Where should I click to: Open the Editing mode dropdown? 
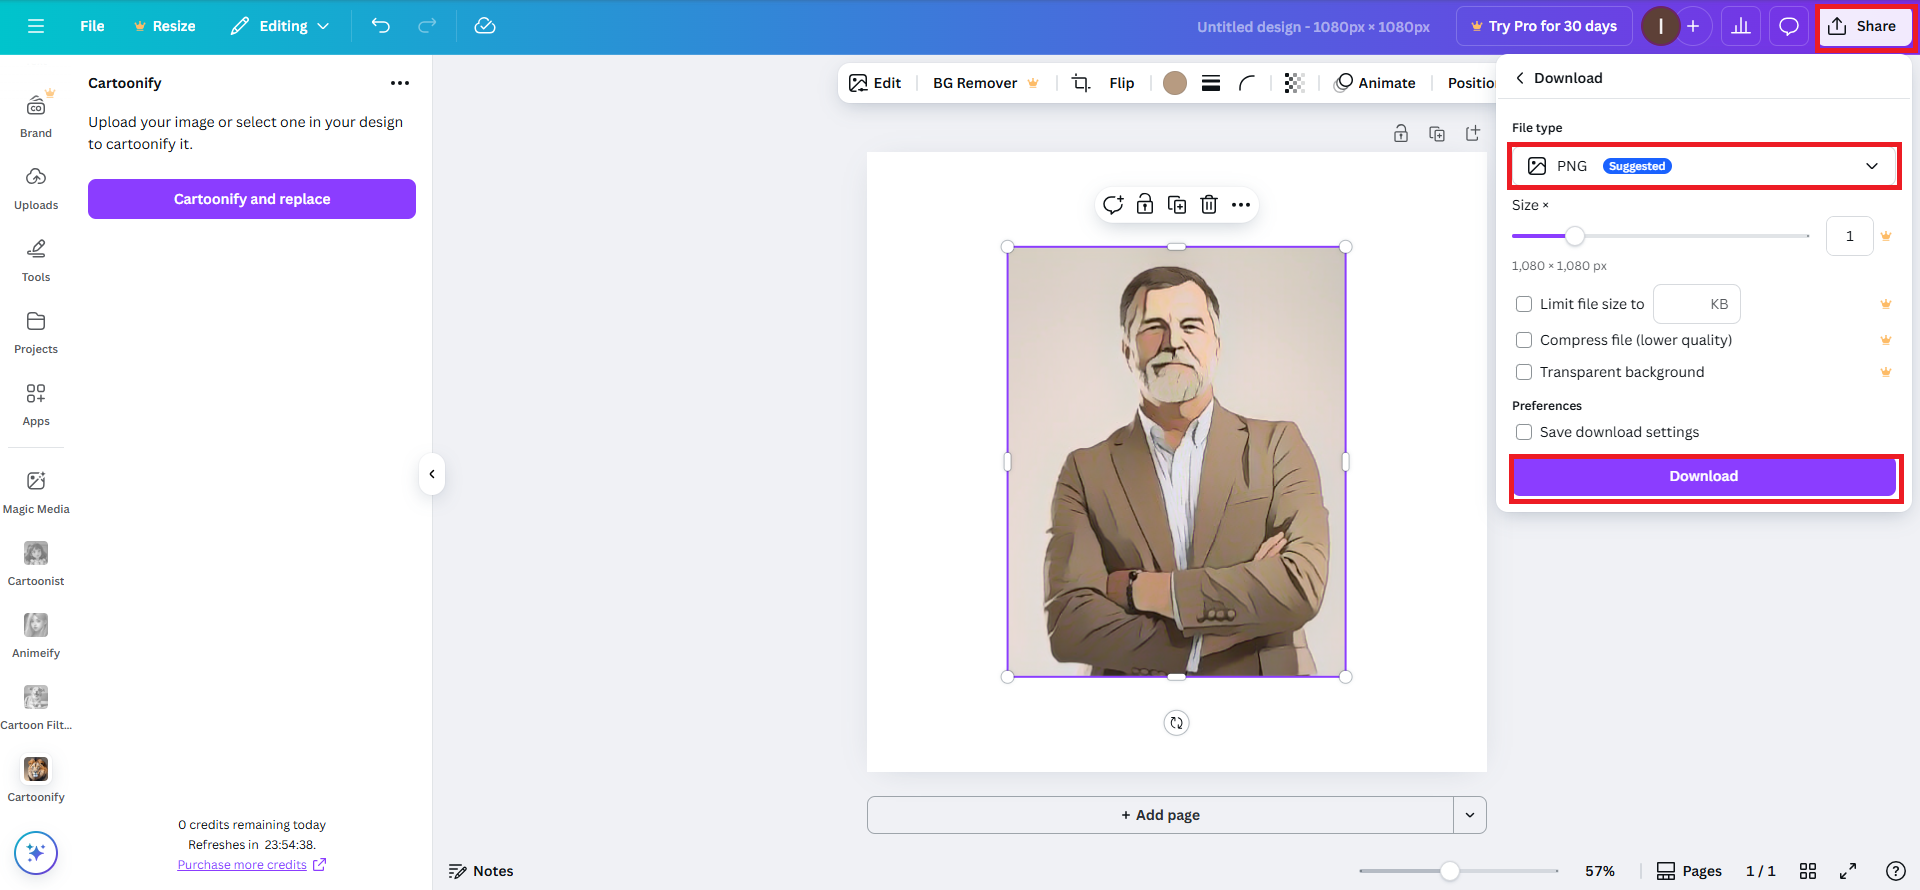click(280, 26)
